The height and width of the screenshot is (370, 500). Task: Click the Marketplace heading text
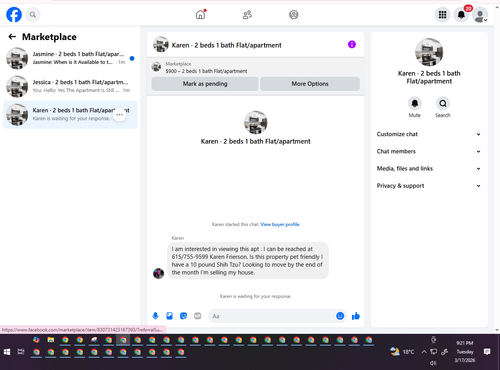coord(49,37)
